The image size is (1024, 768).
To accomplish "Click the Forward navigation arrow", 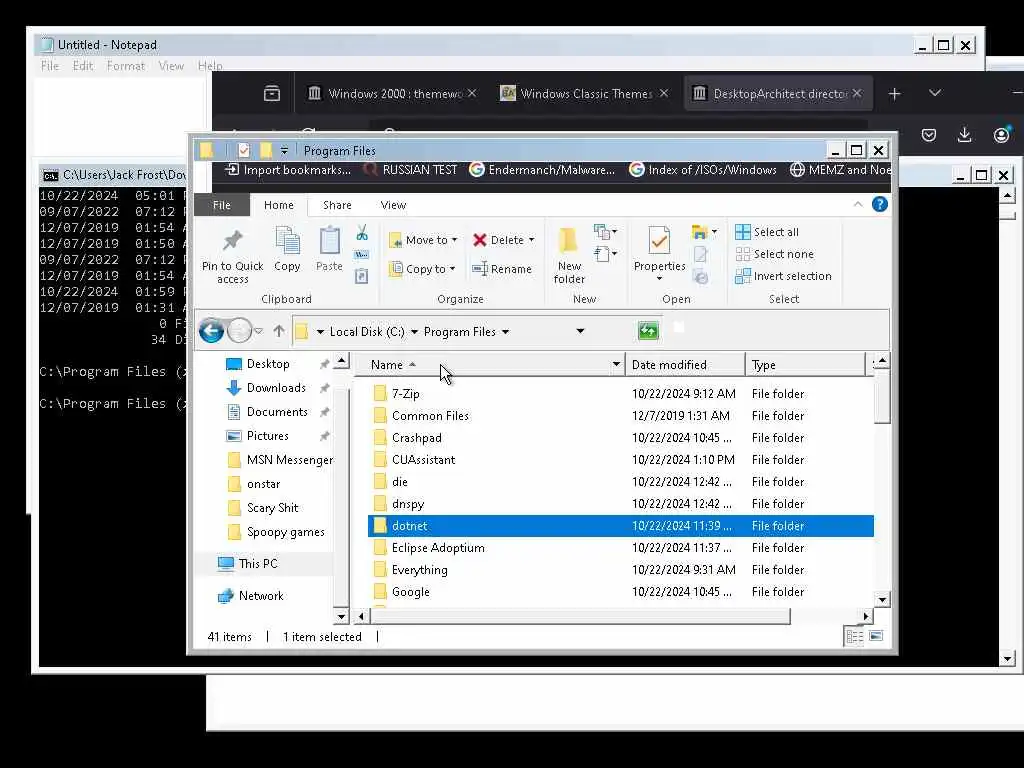I will (x=240, y=331).
